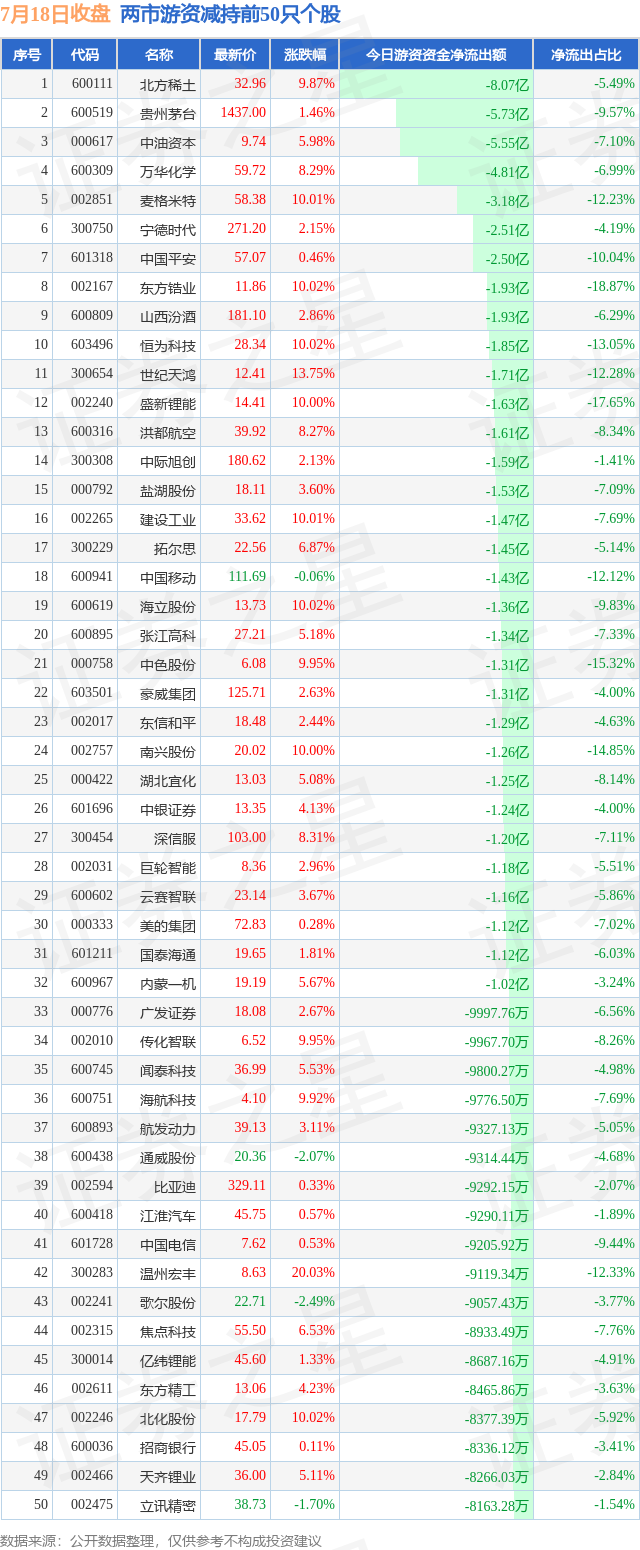Screen dimensions: 640x1550
Task: Click the 名称 column header
Action: (x=159, y=55)
